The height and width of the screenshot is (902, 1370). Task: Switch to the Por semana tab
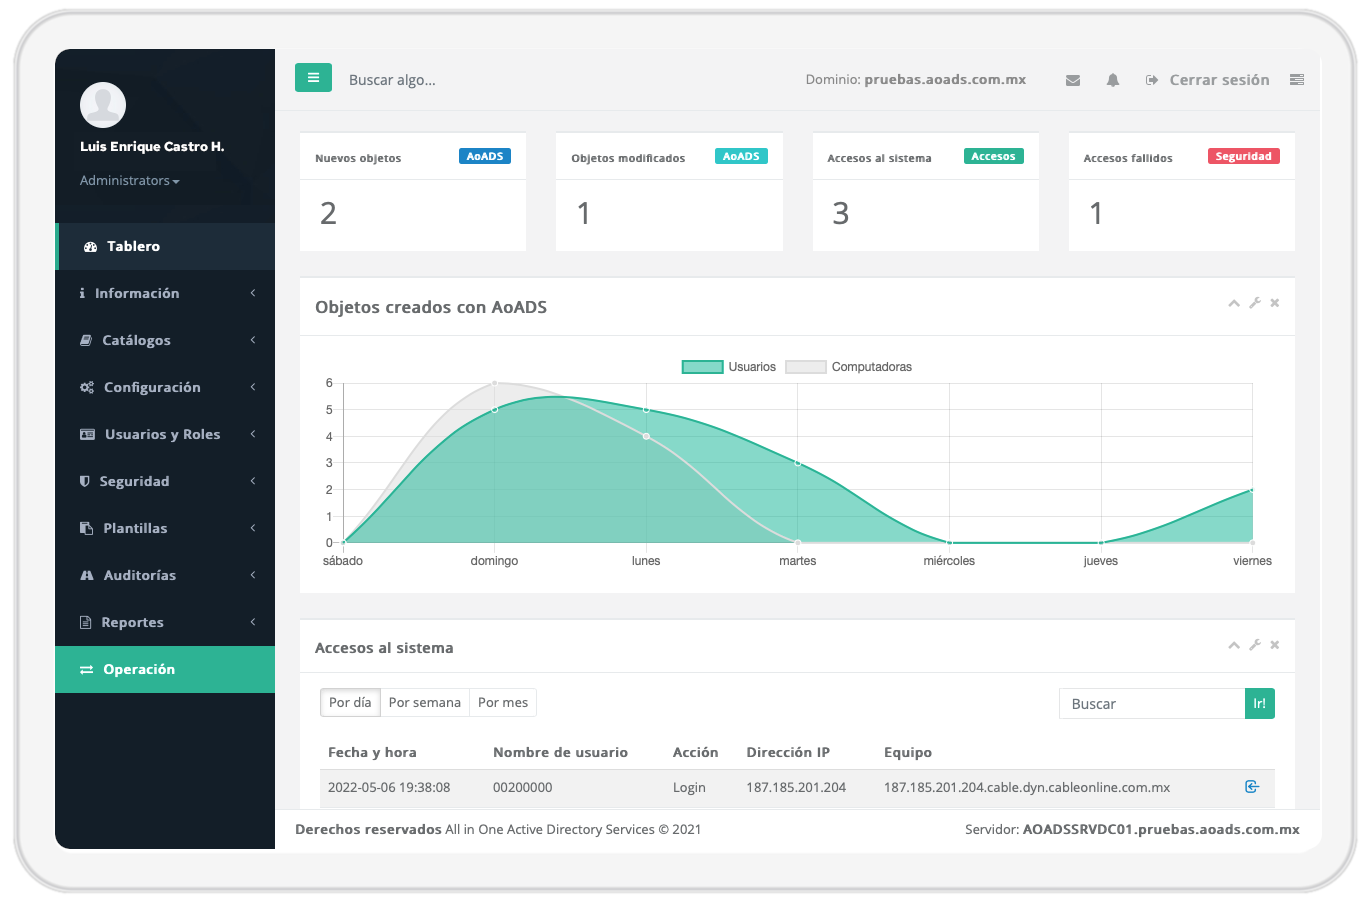coord(425,703)
